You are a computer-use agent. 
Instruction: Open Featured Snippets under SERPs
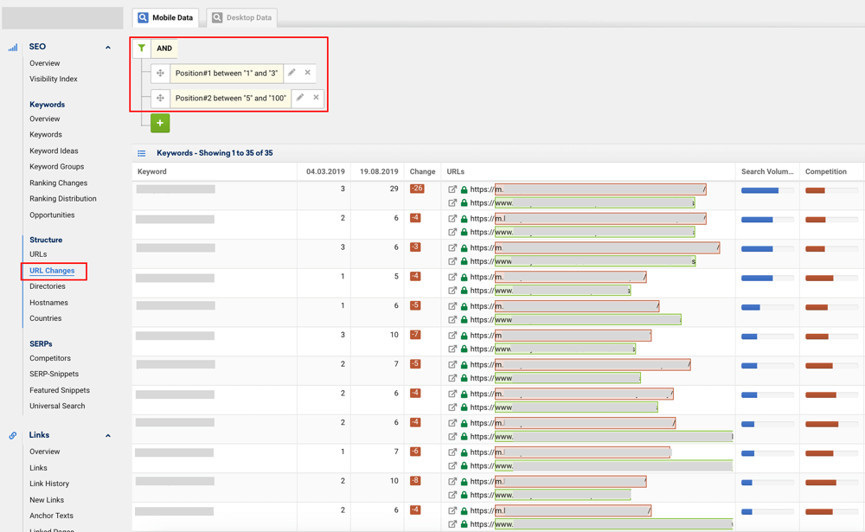click(59, 390)
